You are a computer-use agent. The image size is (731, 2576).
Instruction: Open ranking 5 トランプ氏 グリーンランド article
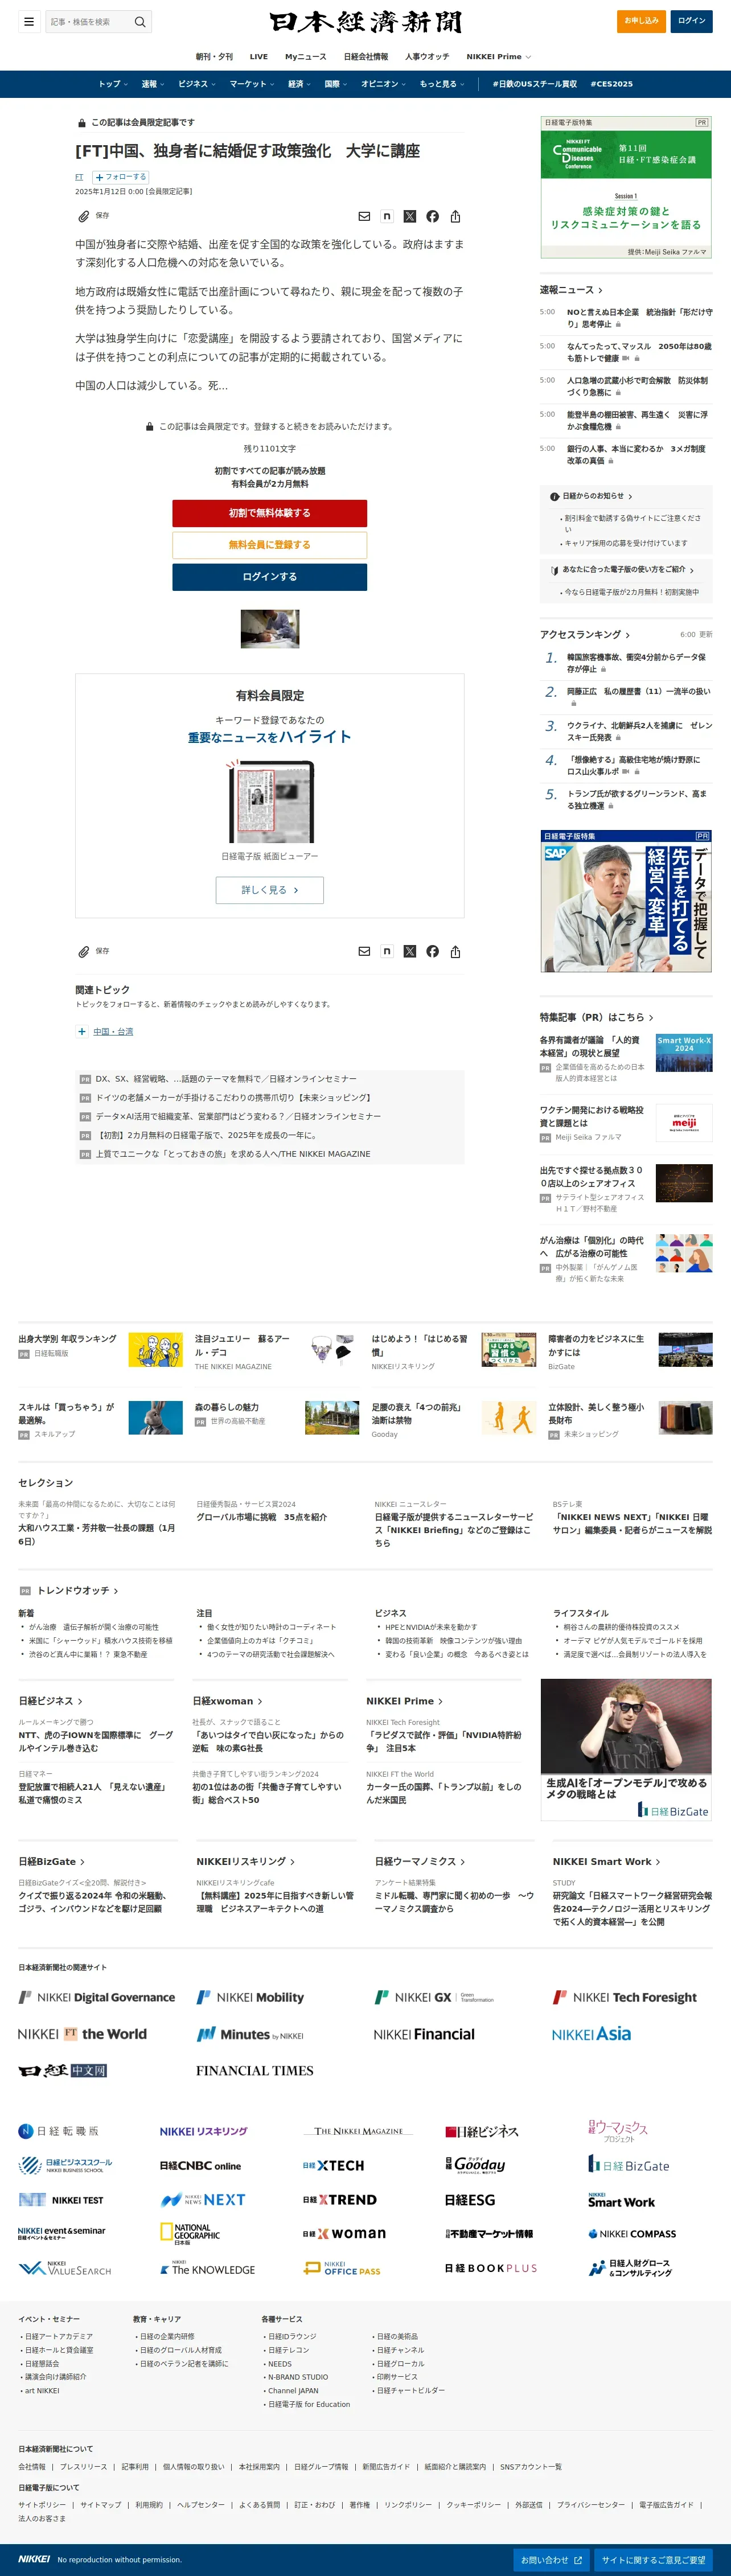(636, 799)
